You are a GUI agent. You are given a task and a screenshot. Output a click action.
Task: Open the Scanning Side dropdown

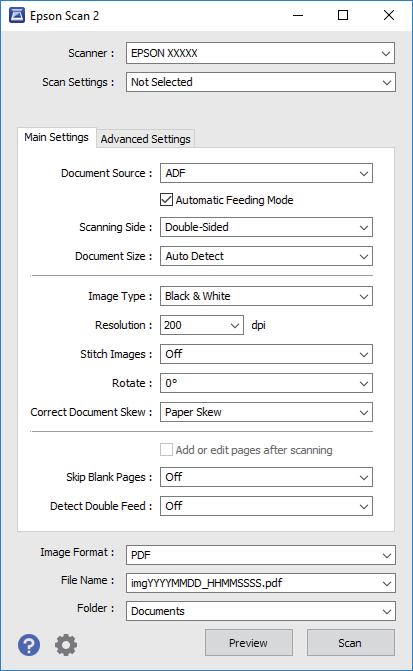point(266,227)
